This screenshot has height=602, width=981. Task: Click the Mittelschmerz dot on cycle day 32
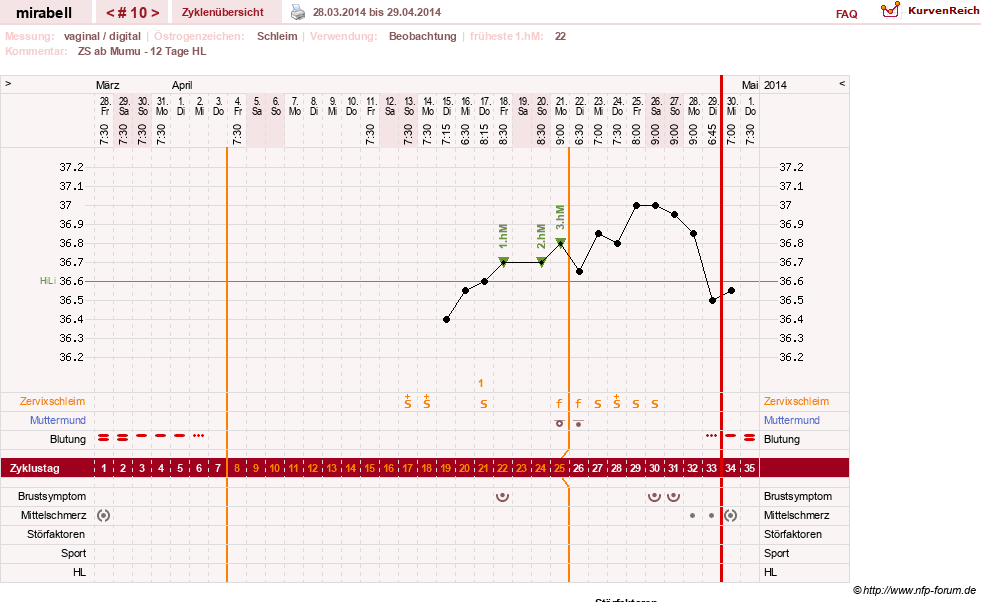(693, 516)
